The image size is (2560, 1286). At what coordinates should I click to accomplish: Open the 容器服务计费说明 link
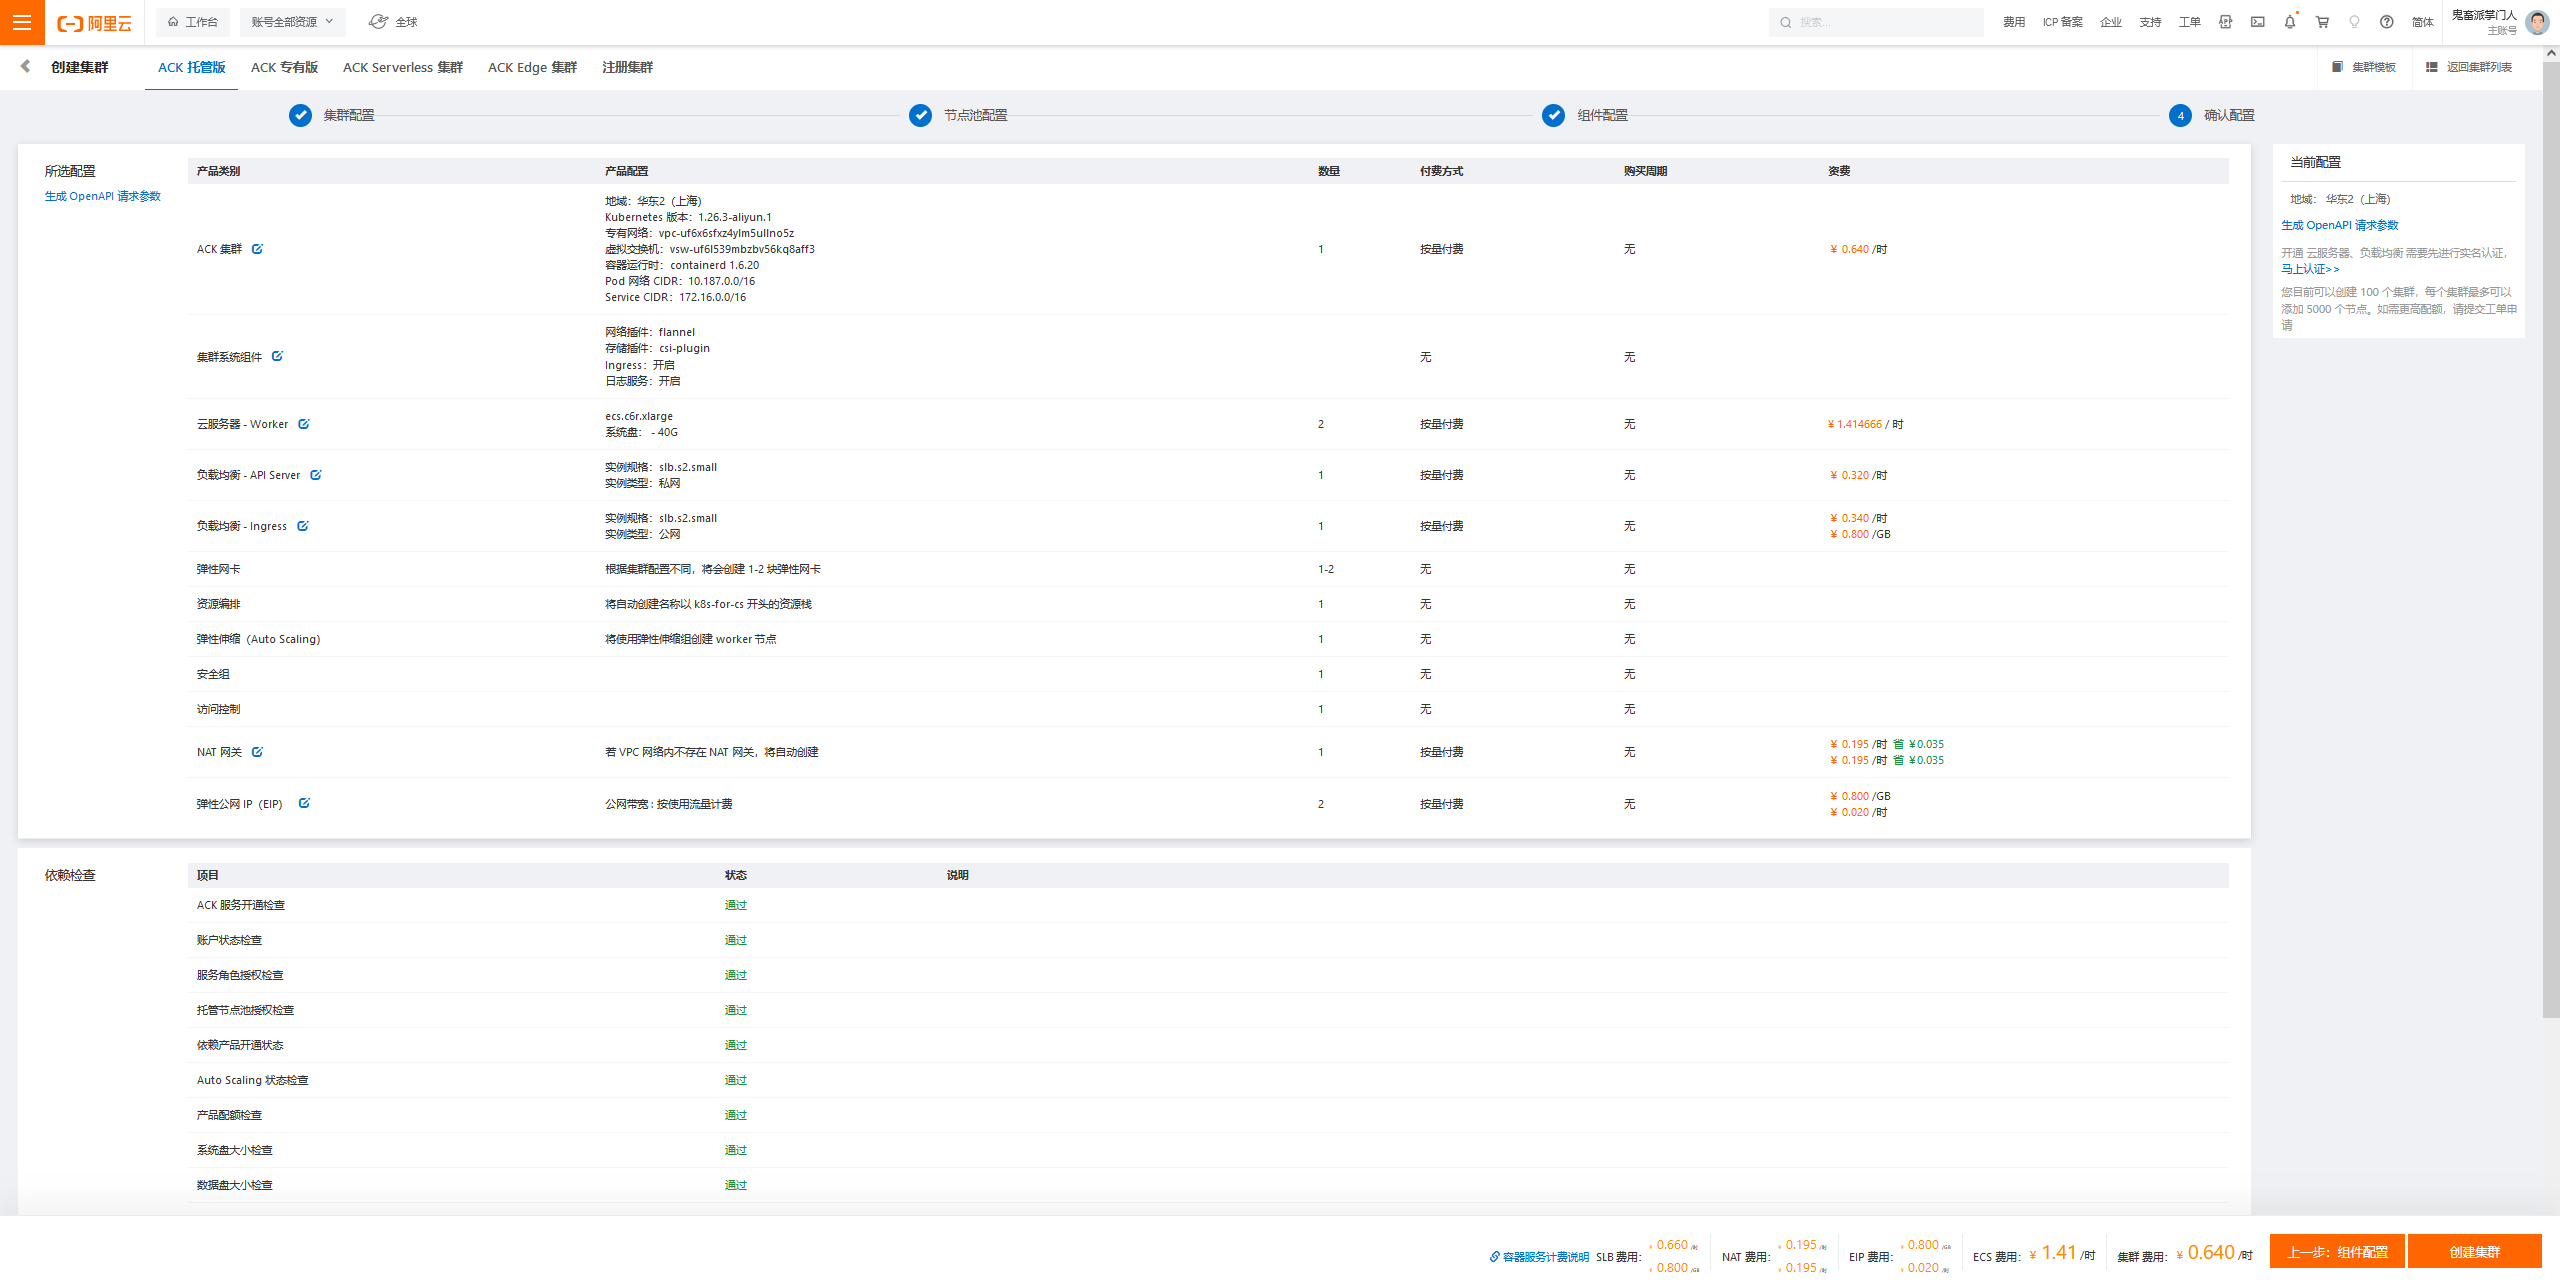point(1539,1257)
